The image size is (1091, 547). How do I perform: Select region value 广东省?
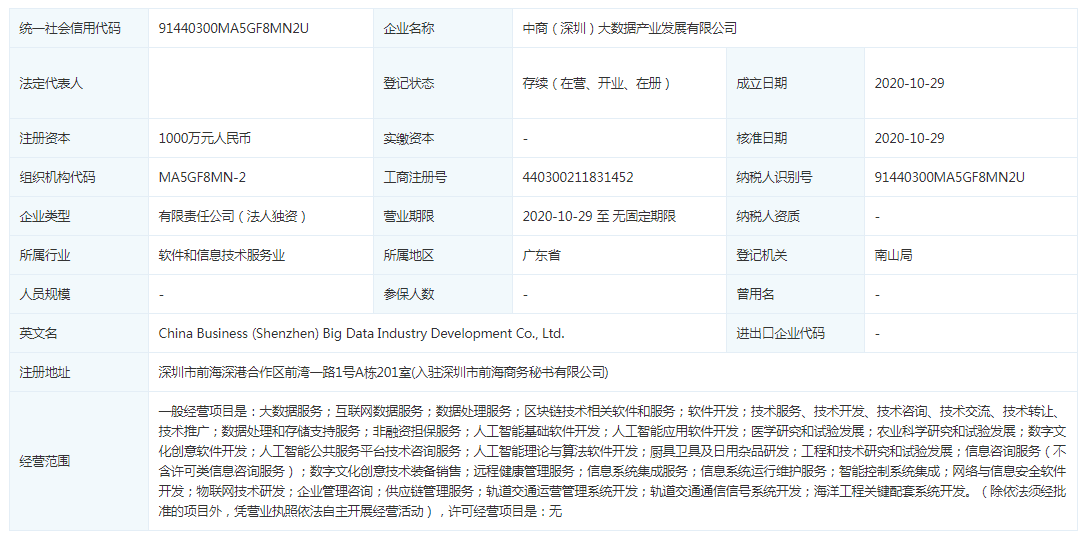541,255
